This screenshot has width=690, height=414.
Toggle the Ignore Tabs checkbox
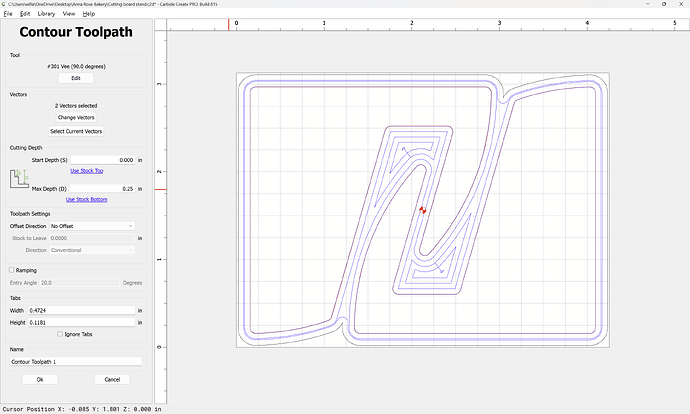[60, 334]
